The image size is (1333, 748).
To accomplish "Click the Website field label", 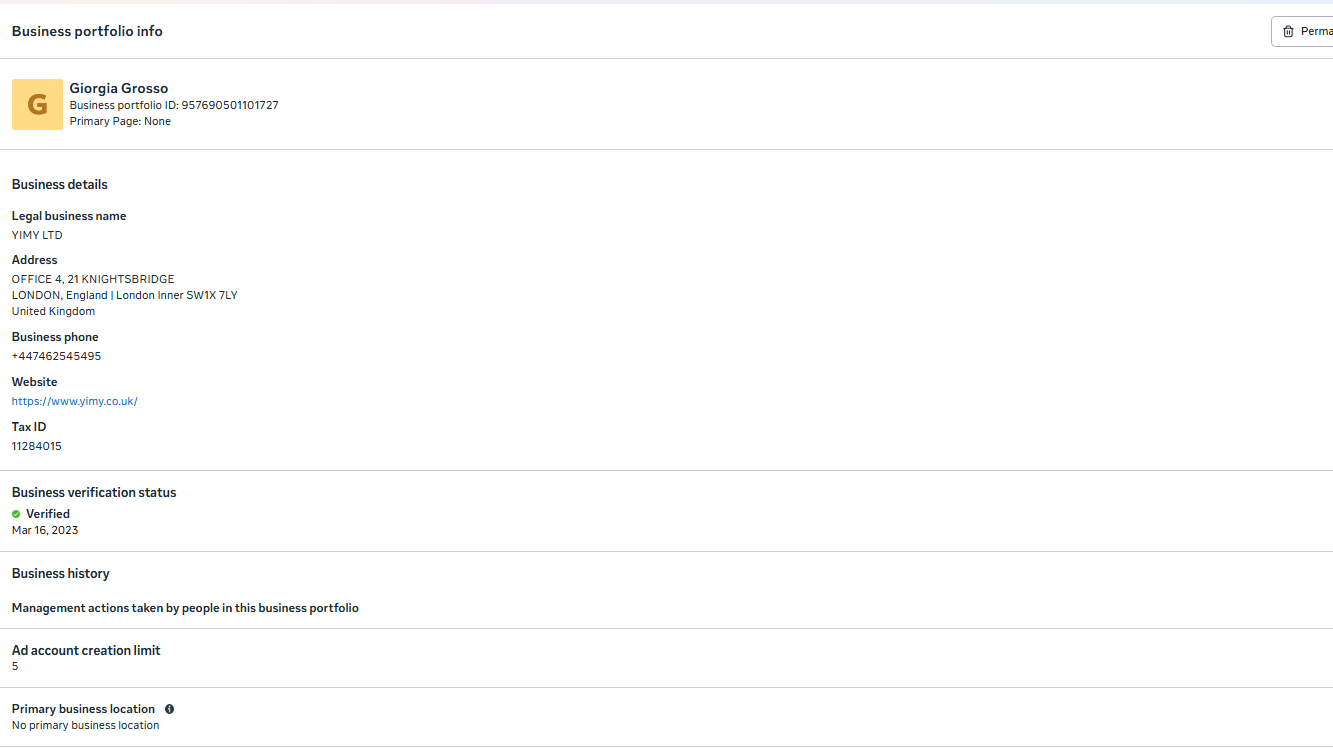I will click(x=35, y=382).
